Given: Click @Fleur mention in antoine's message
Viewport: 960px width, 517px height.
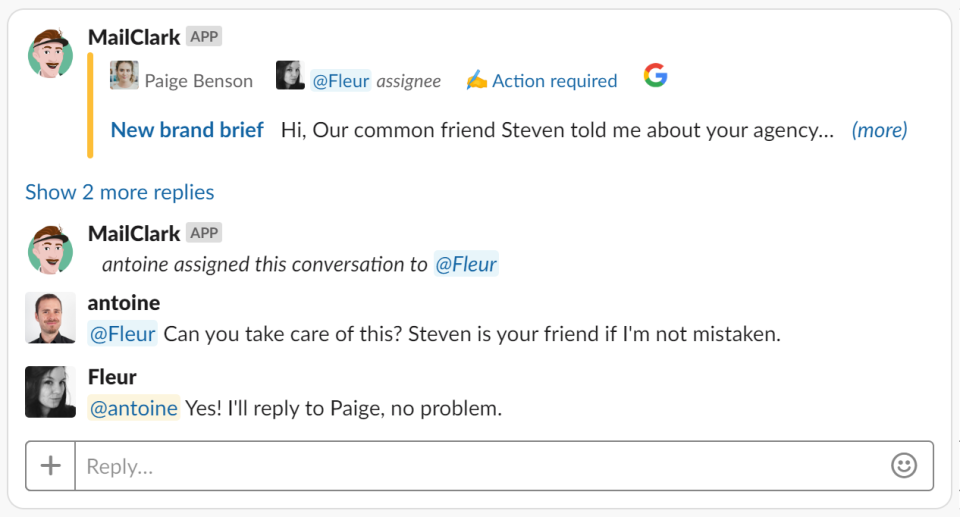Looking at the screenshot, I should [x=123, y=334].
